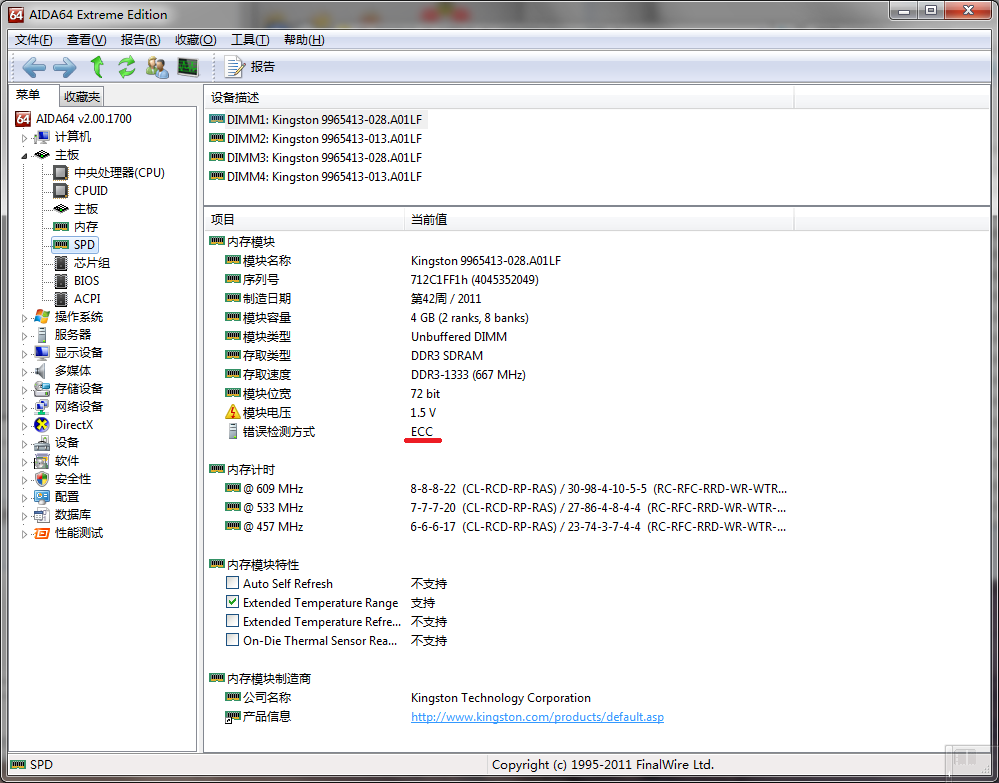Expand the 操作系统 node arrow
Viewport: 999px width, 783px height.
[25, 317]
